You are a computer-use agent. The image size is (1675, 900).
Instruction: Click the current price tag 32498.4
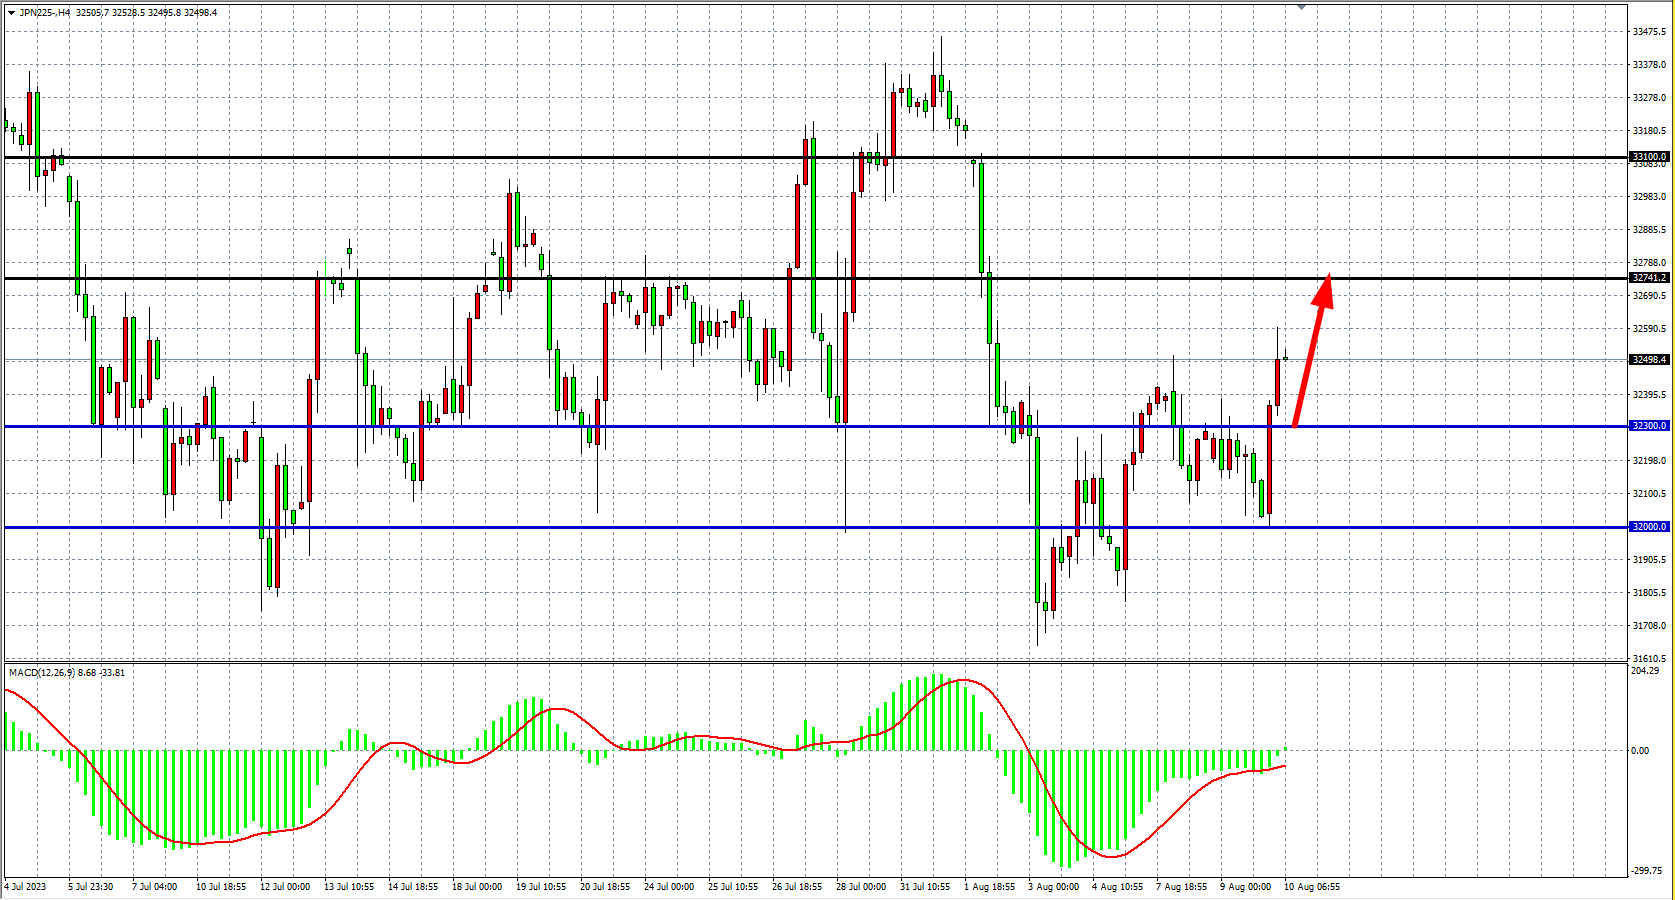1649,360
